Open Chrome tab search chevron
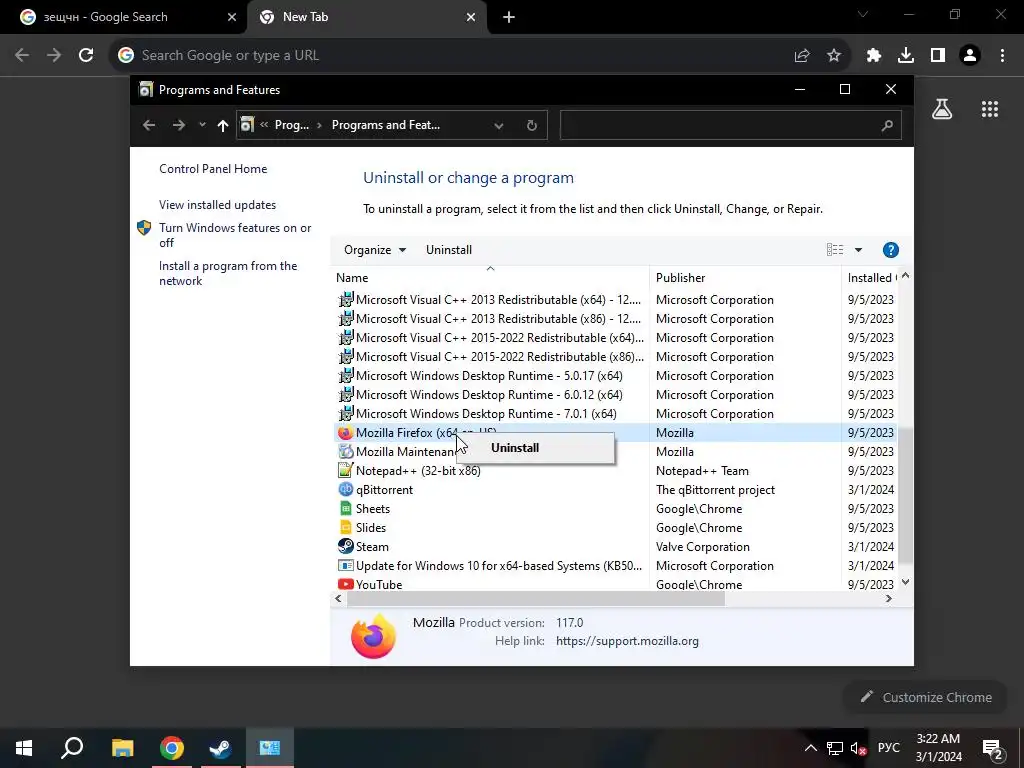Screen dimensions: 1024x768 [x=863, y=14]
